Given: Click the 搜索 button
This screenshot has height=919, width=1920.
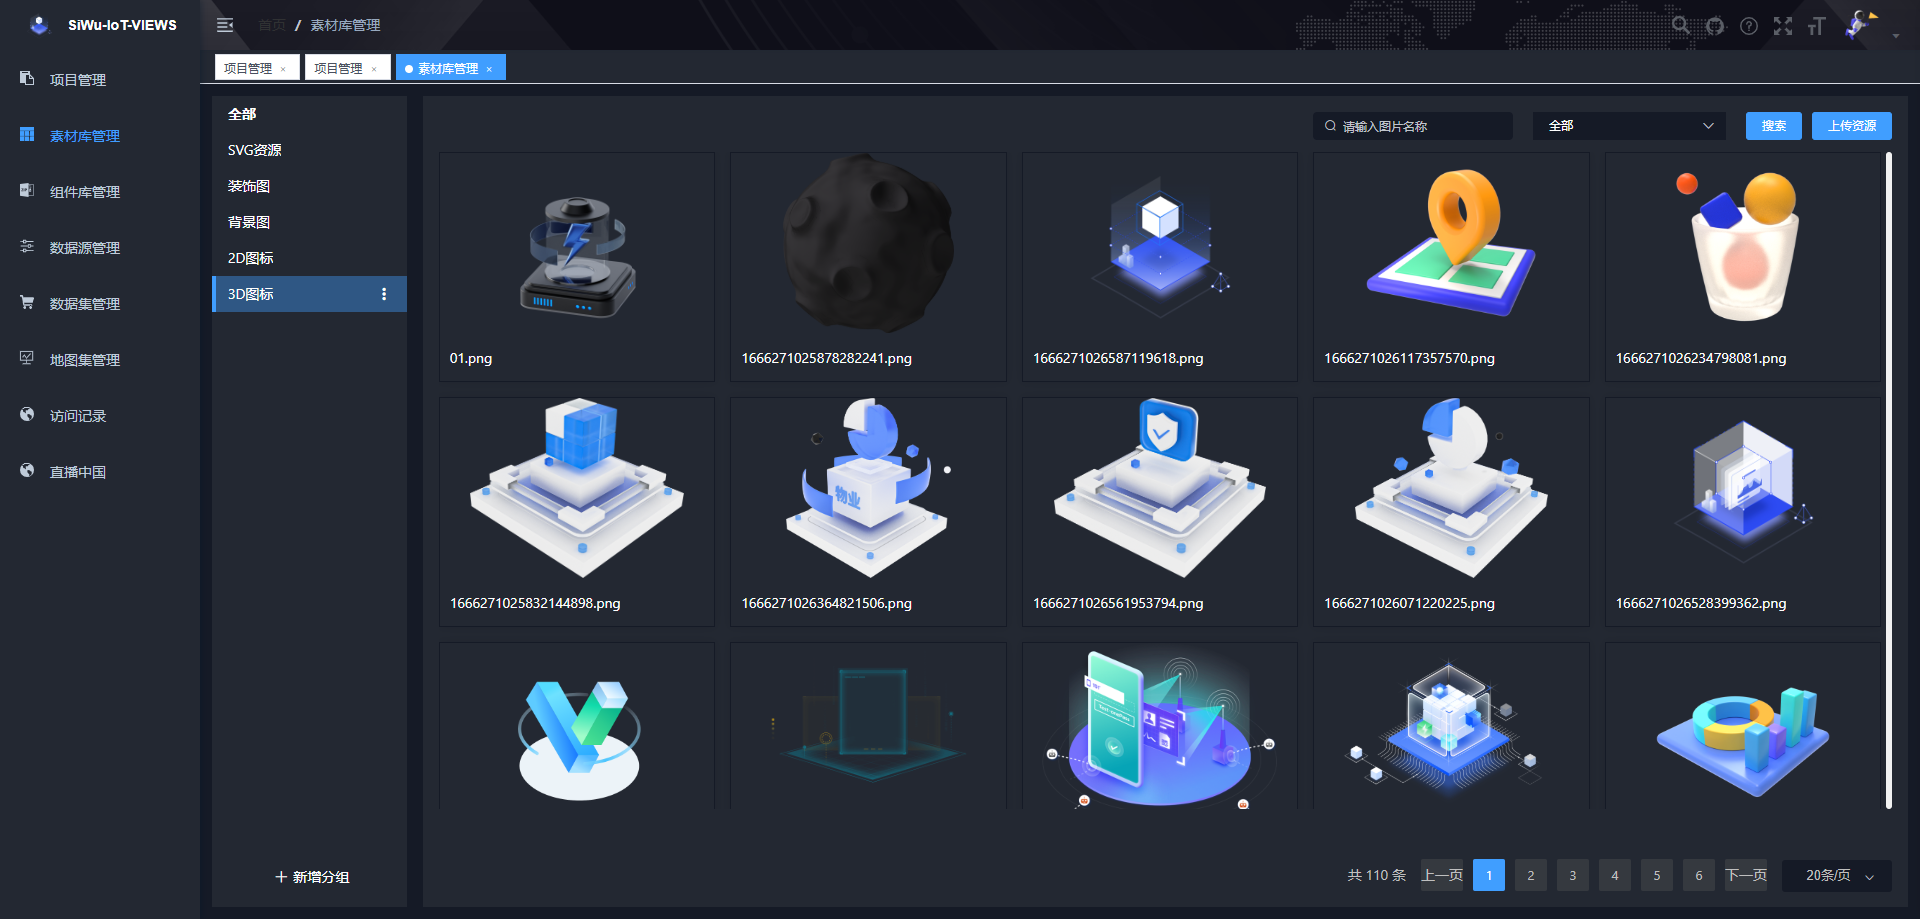Looking at the screenshot, I should (1773, 126).
